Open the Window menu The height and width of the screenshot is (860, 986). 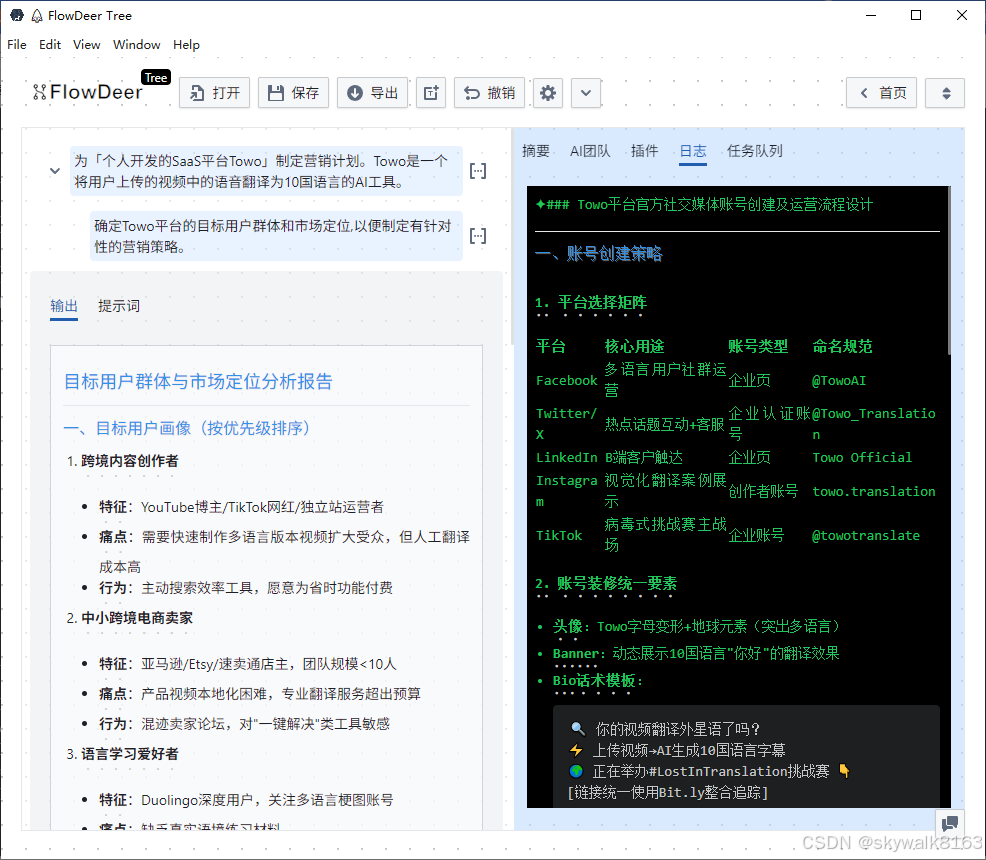click(136, 45)
